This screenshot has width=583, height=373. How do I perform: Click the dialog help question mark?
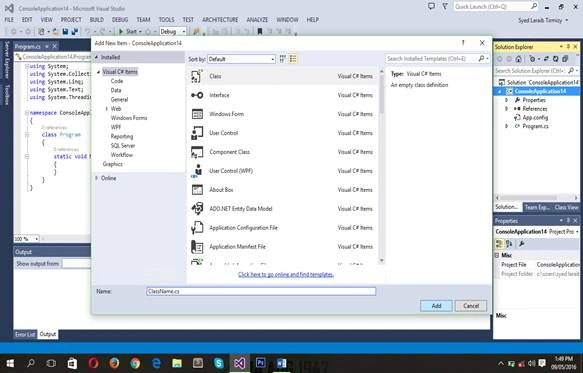pyautogui.click(x=463, y=43)
